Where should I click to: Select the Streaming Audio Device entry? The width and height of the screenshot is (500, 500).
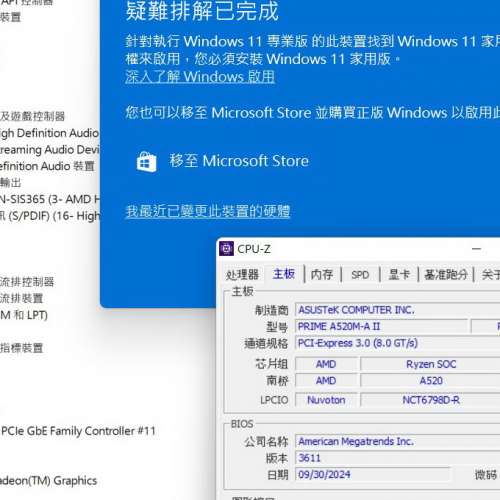pos(50,149)
